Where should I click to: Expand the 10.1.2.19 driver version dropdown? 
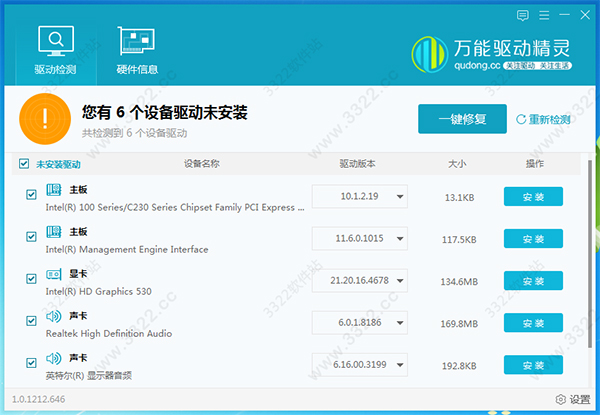click(399, 197)
